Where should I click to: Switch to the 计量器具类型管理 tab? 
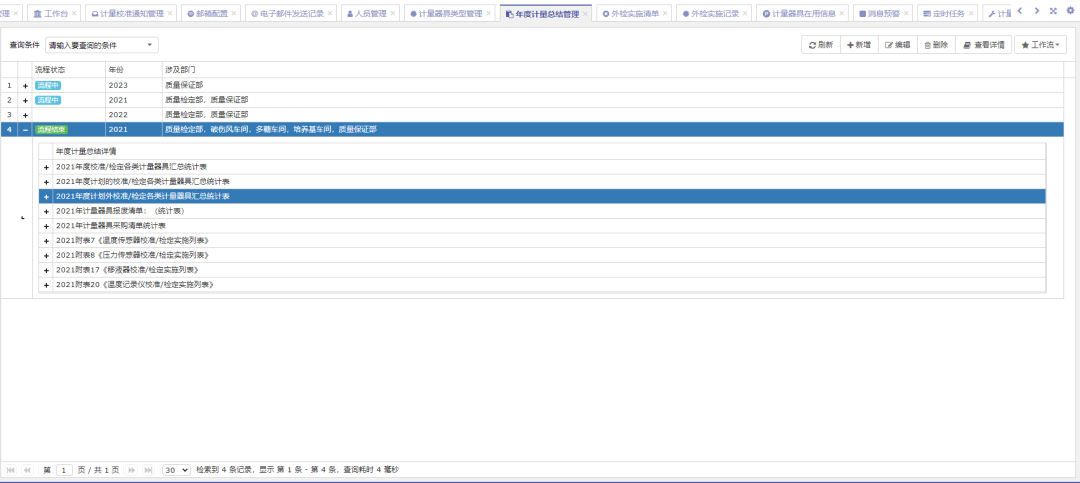coord(450,13)
